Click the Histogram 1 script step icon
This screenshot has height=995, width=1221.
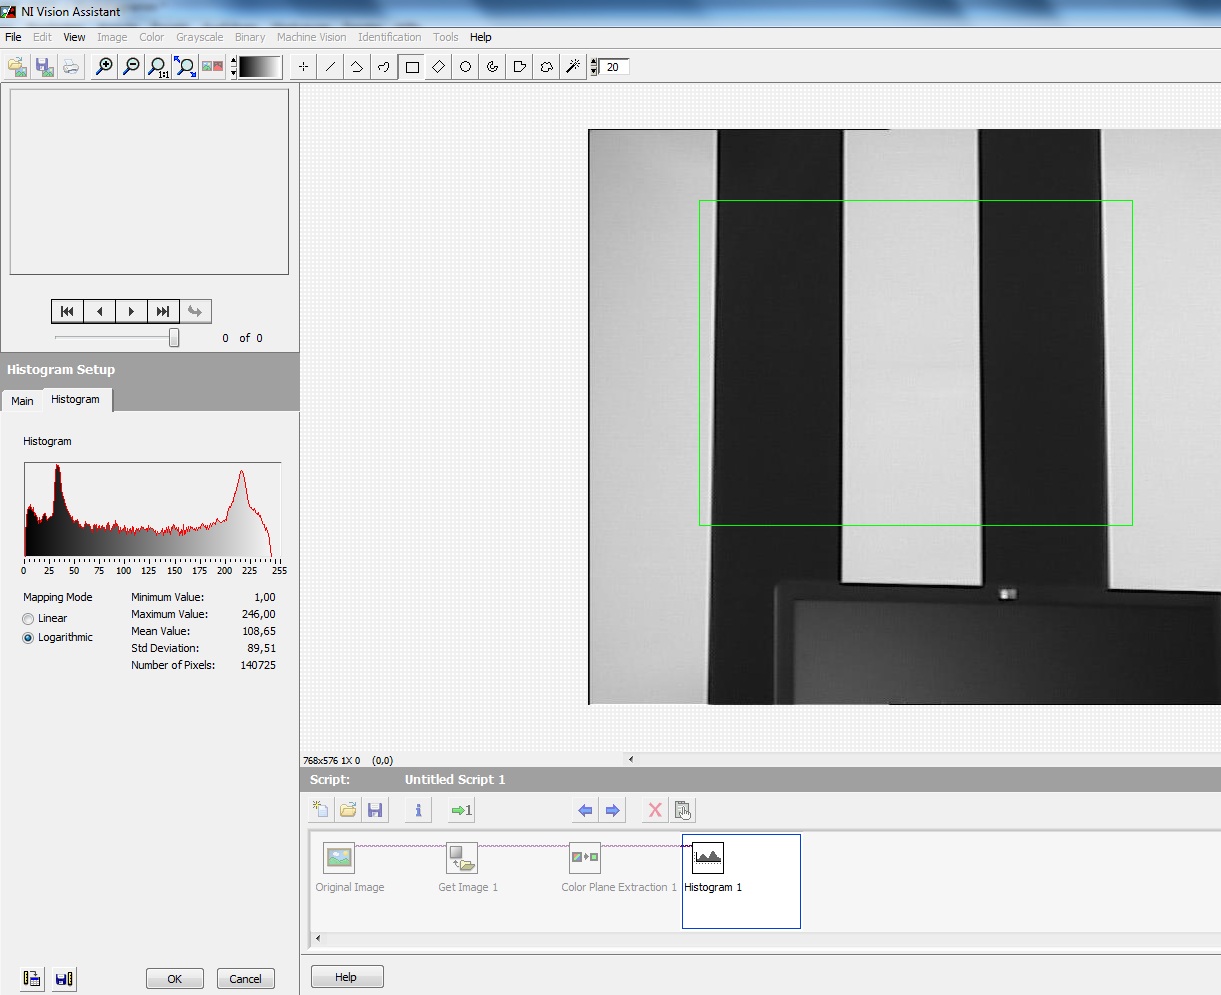(708, 858)
